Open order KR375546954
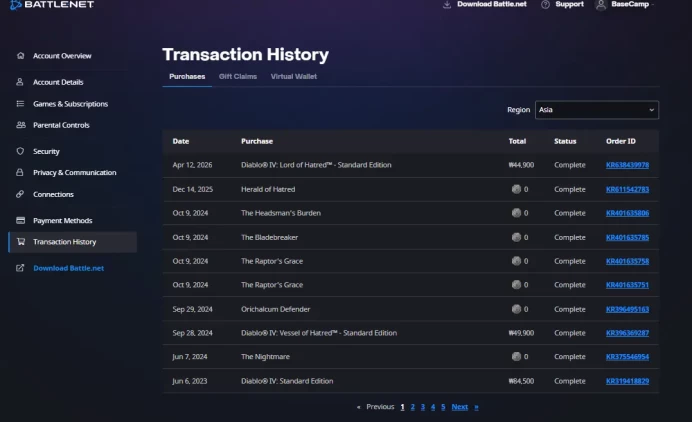Screen dimensions: 692x422 click(627, 357)
